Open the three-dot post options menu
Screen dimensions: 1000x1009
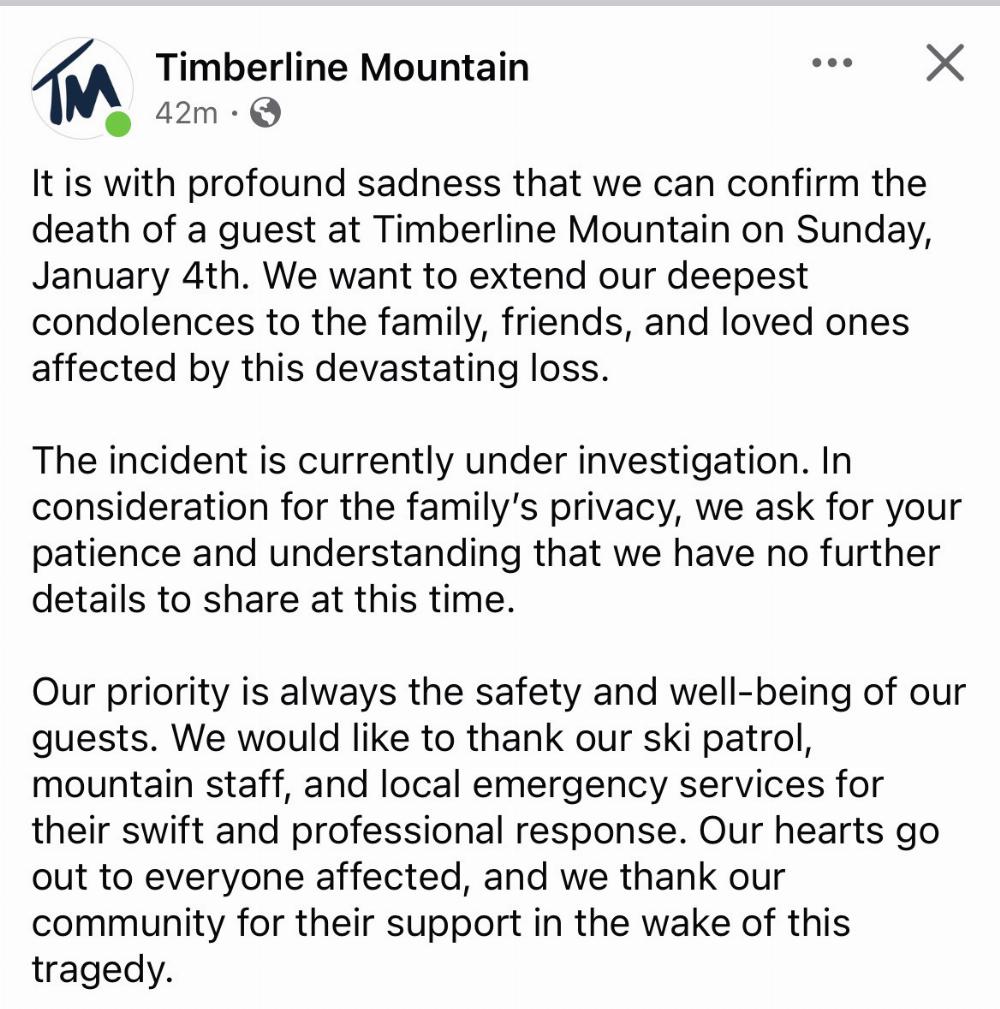point(830,64)
